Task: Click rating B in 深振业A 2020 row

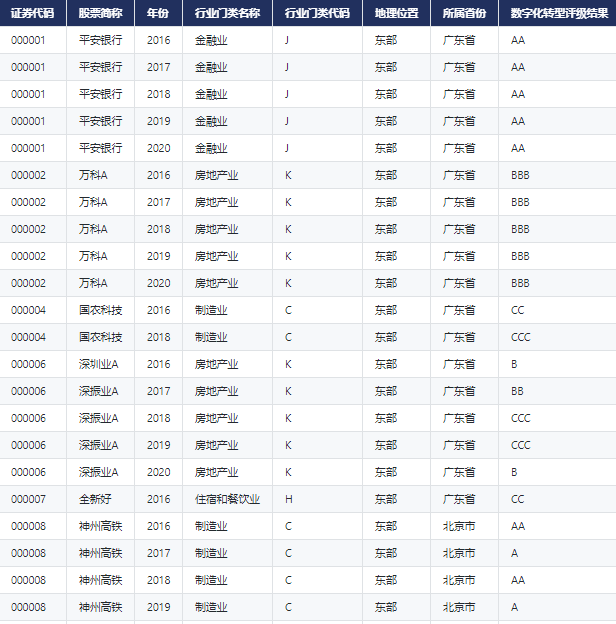Action: 514,472
